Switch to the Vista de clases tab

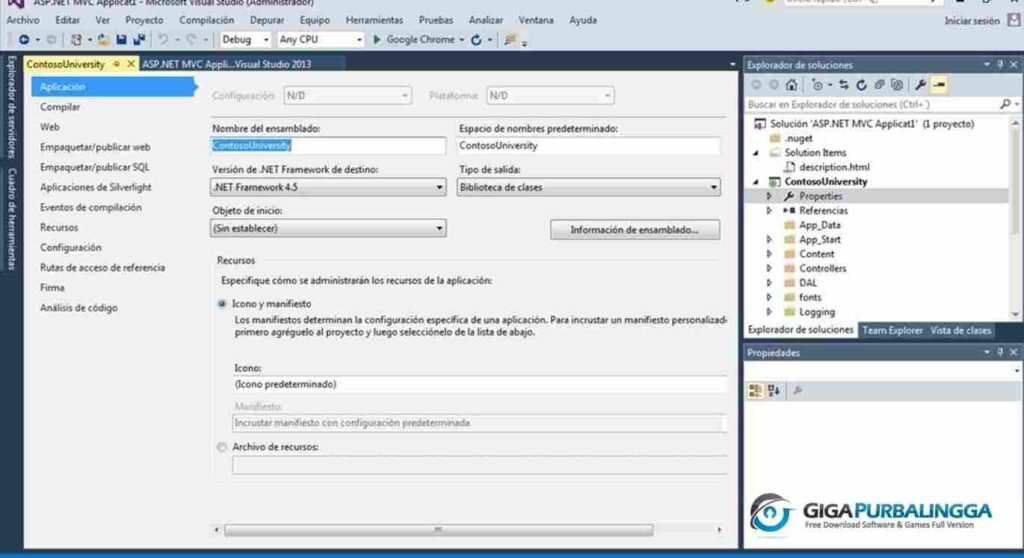[961, 331]
